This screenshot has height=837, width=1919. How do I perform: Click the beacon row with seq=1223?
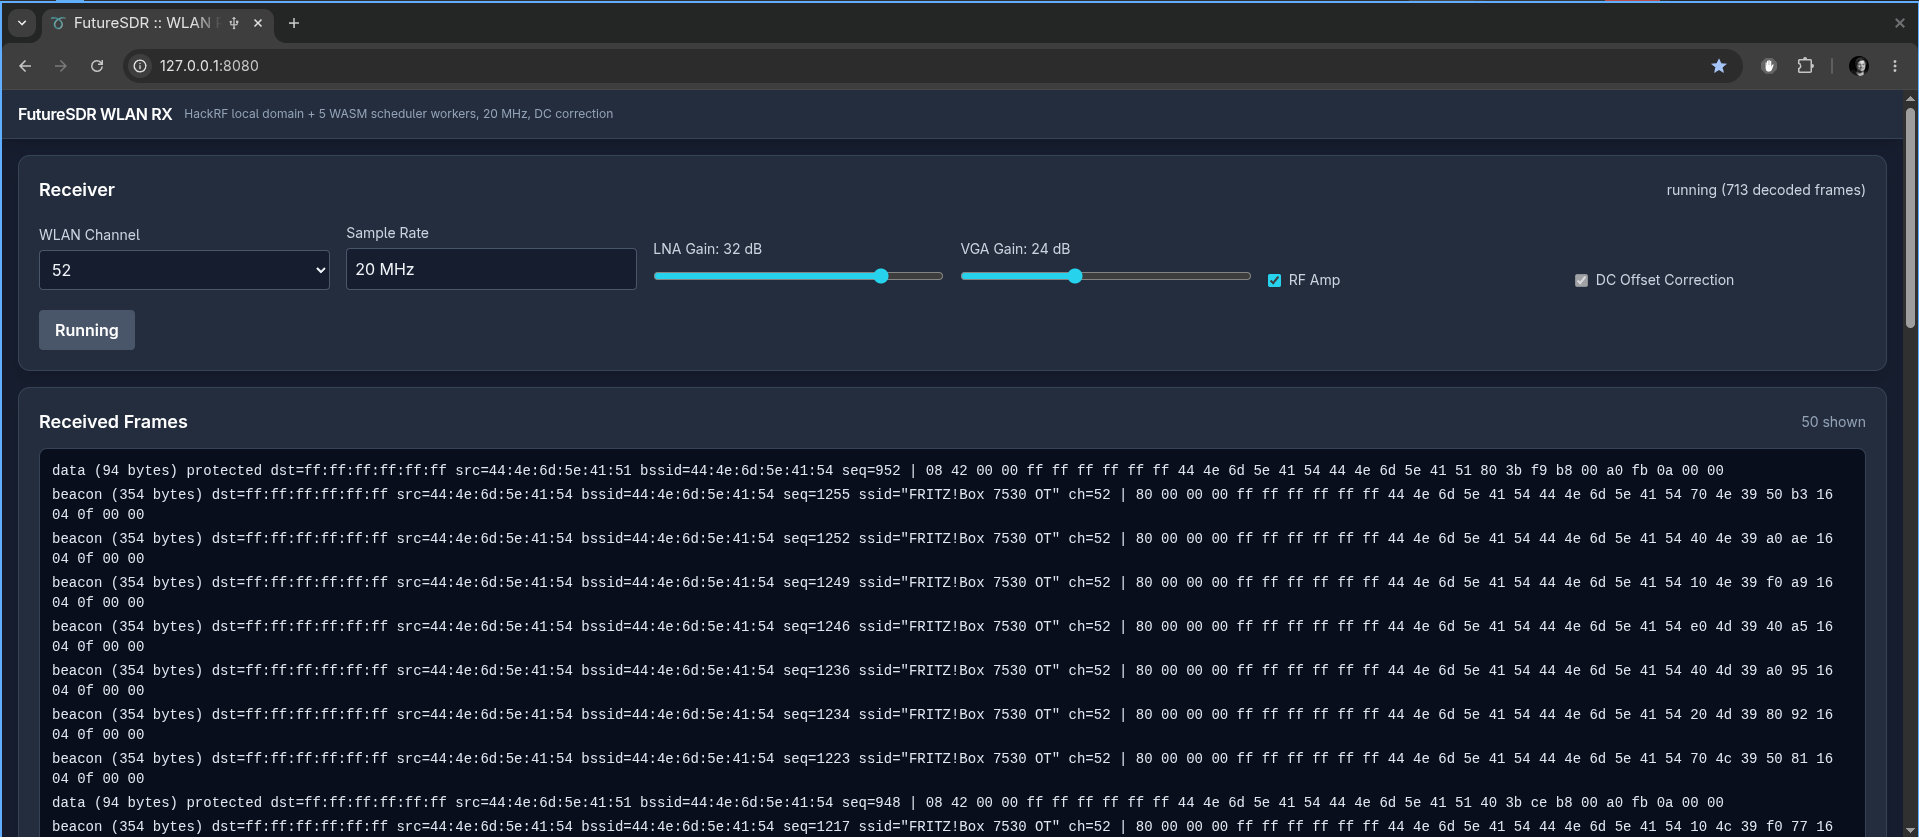(952, 768)
